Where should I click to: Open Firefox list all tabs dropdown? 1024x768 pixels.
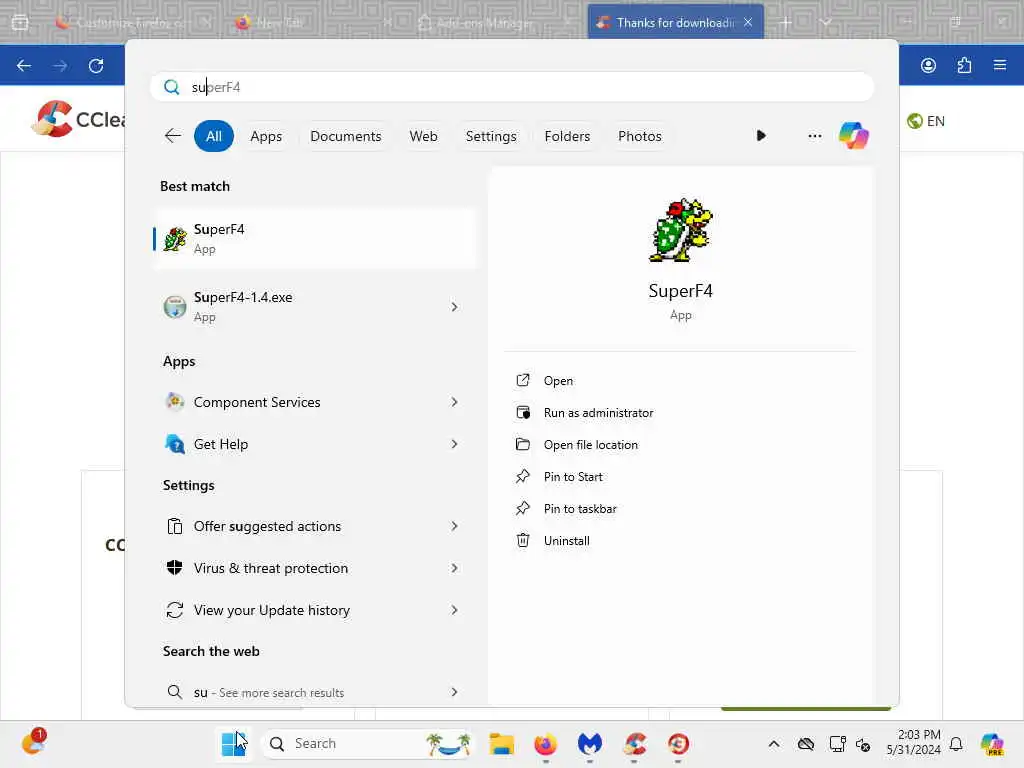pos(826,22)
